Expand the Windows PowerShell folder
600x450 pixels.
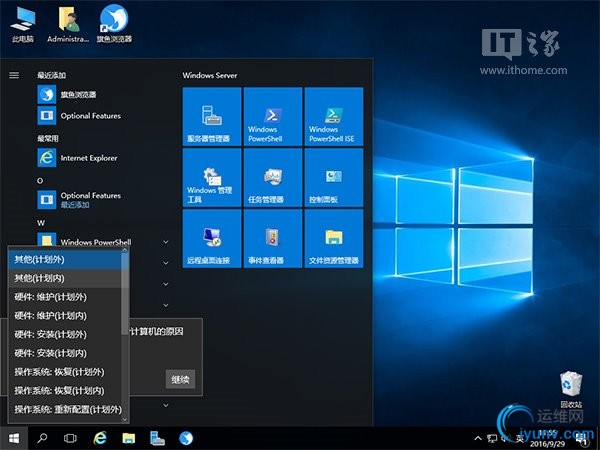click(x=166, y=242)
